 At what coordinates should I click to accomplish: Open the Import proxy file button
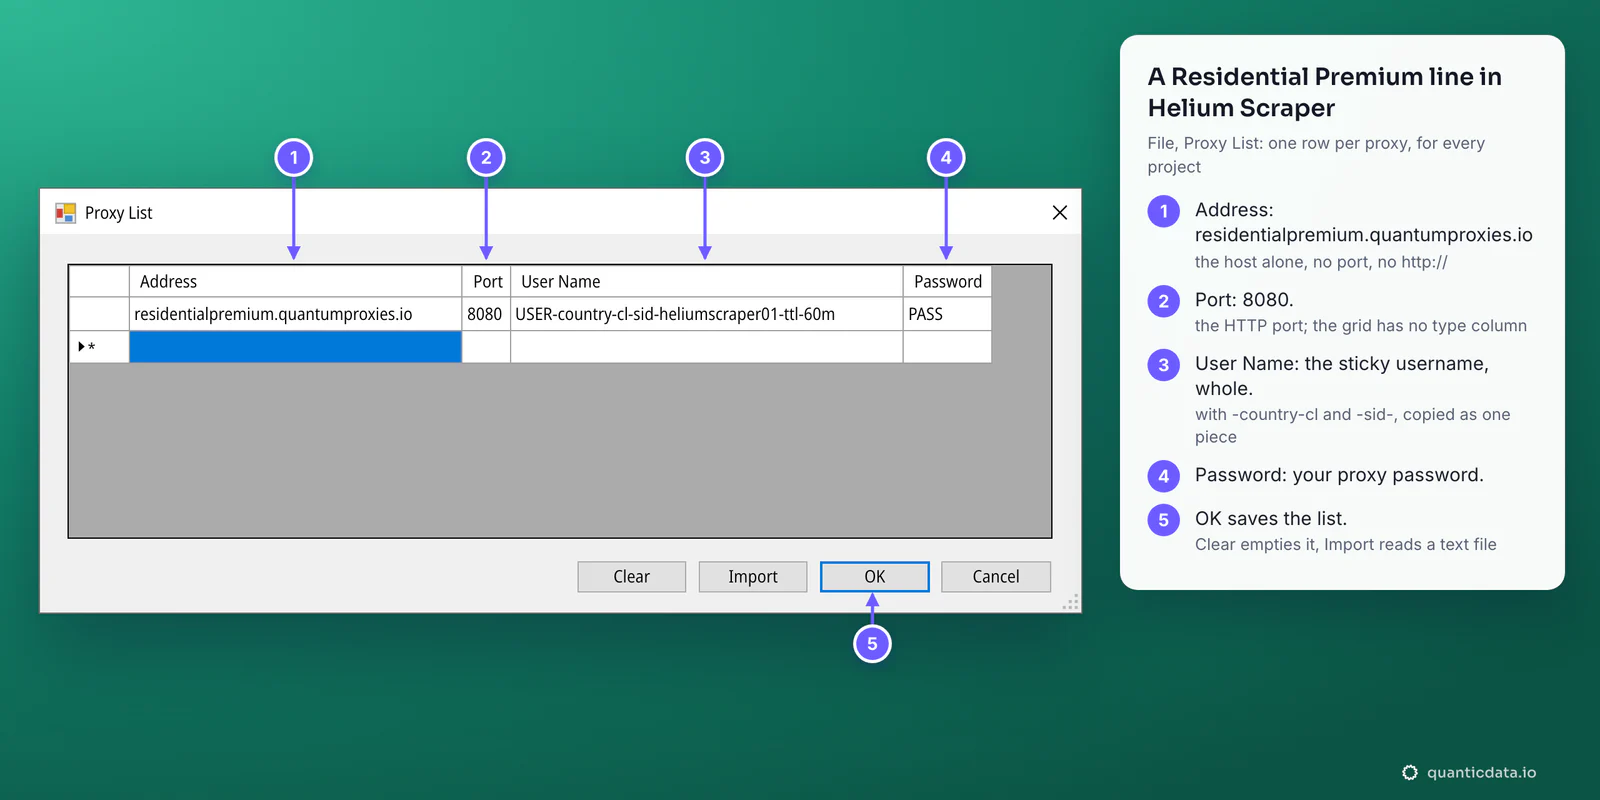click(x=753, y=577)
